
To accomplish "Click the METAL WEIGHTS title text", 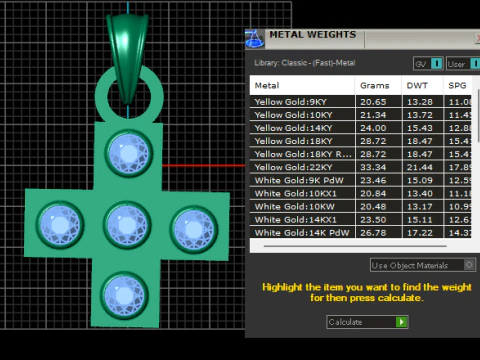I will [313, 35].
